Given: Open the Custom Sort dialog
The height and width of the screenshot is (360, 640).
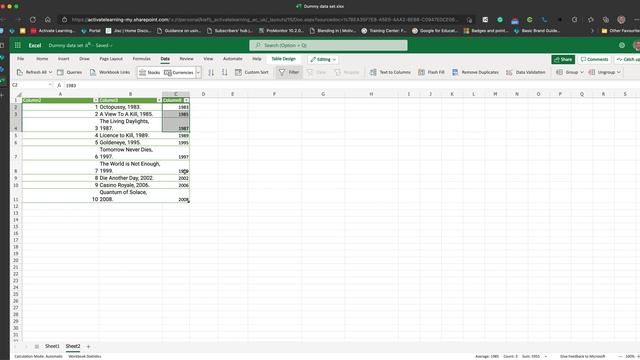Looking at the screenshot, I should (252, 72).
